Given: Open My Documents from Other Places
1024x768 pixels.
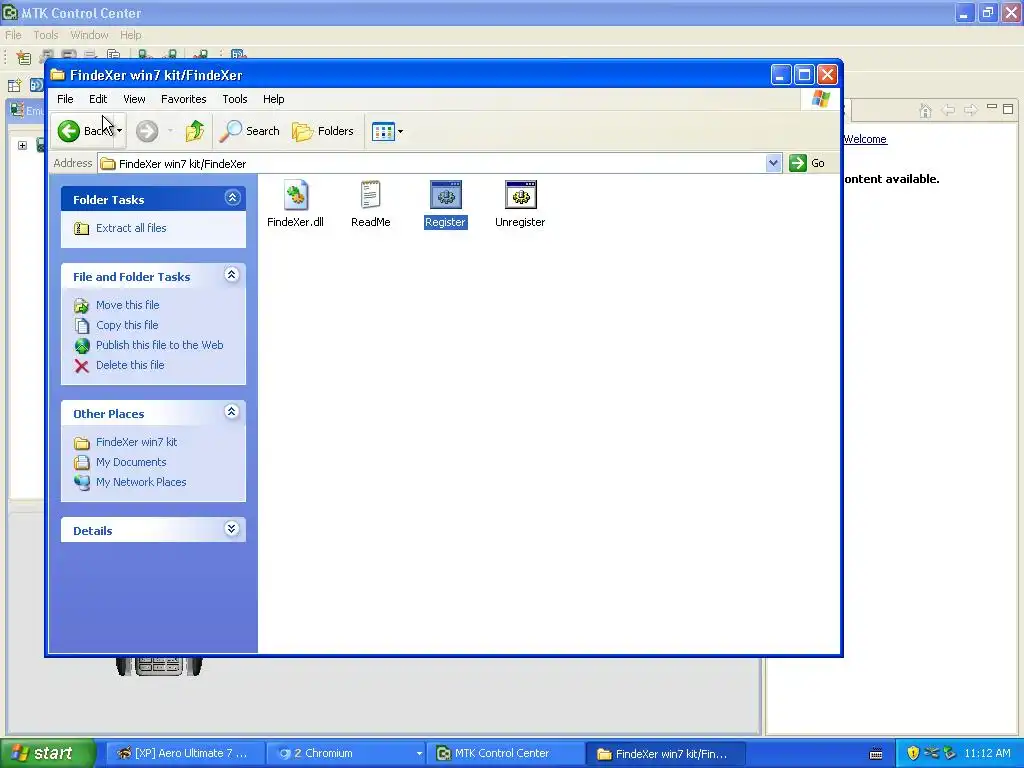Looking at the screenshot, I should tap(131, 462).
